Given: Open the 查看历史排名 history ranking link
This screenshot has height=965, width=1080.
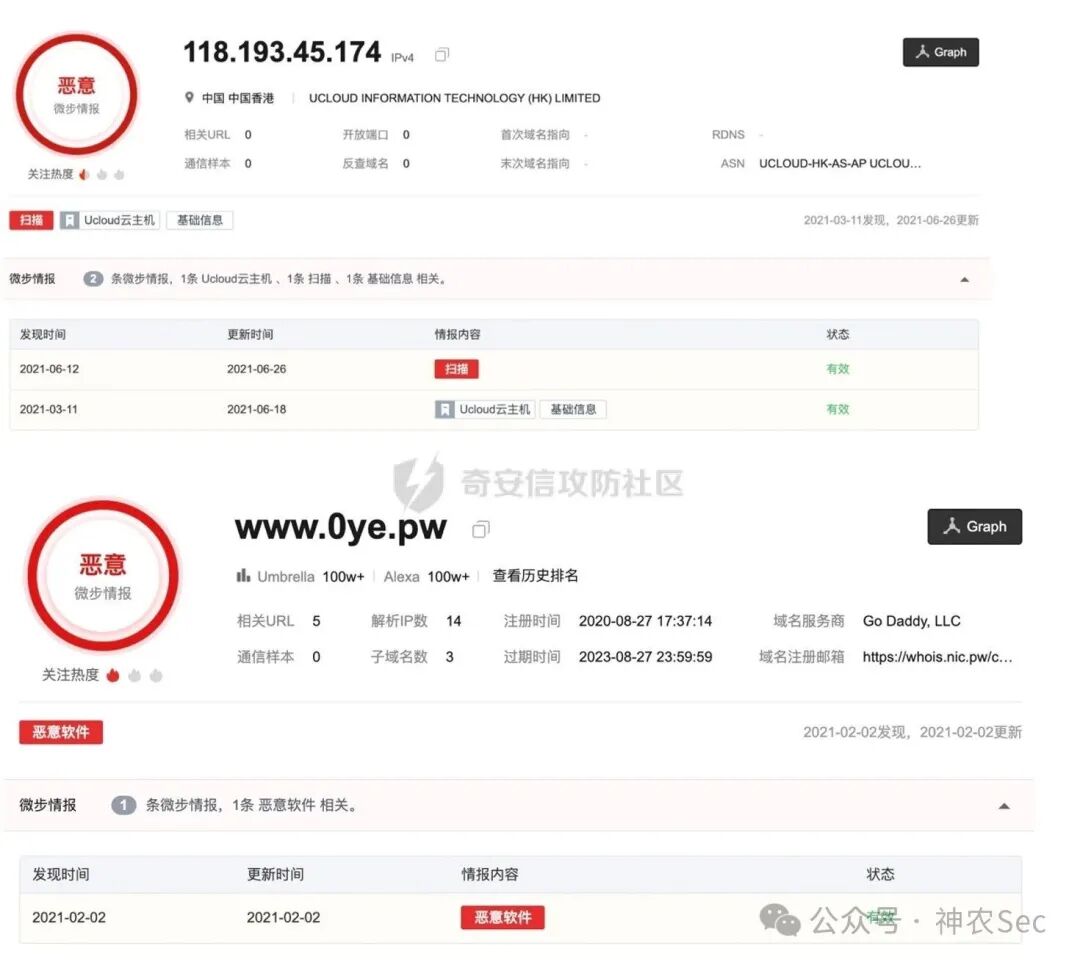Looking at the screenshot, I should point(535,576).
